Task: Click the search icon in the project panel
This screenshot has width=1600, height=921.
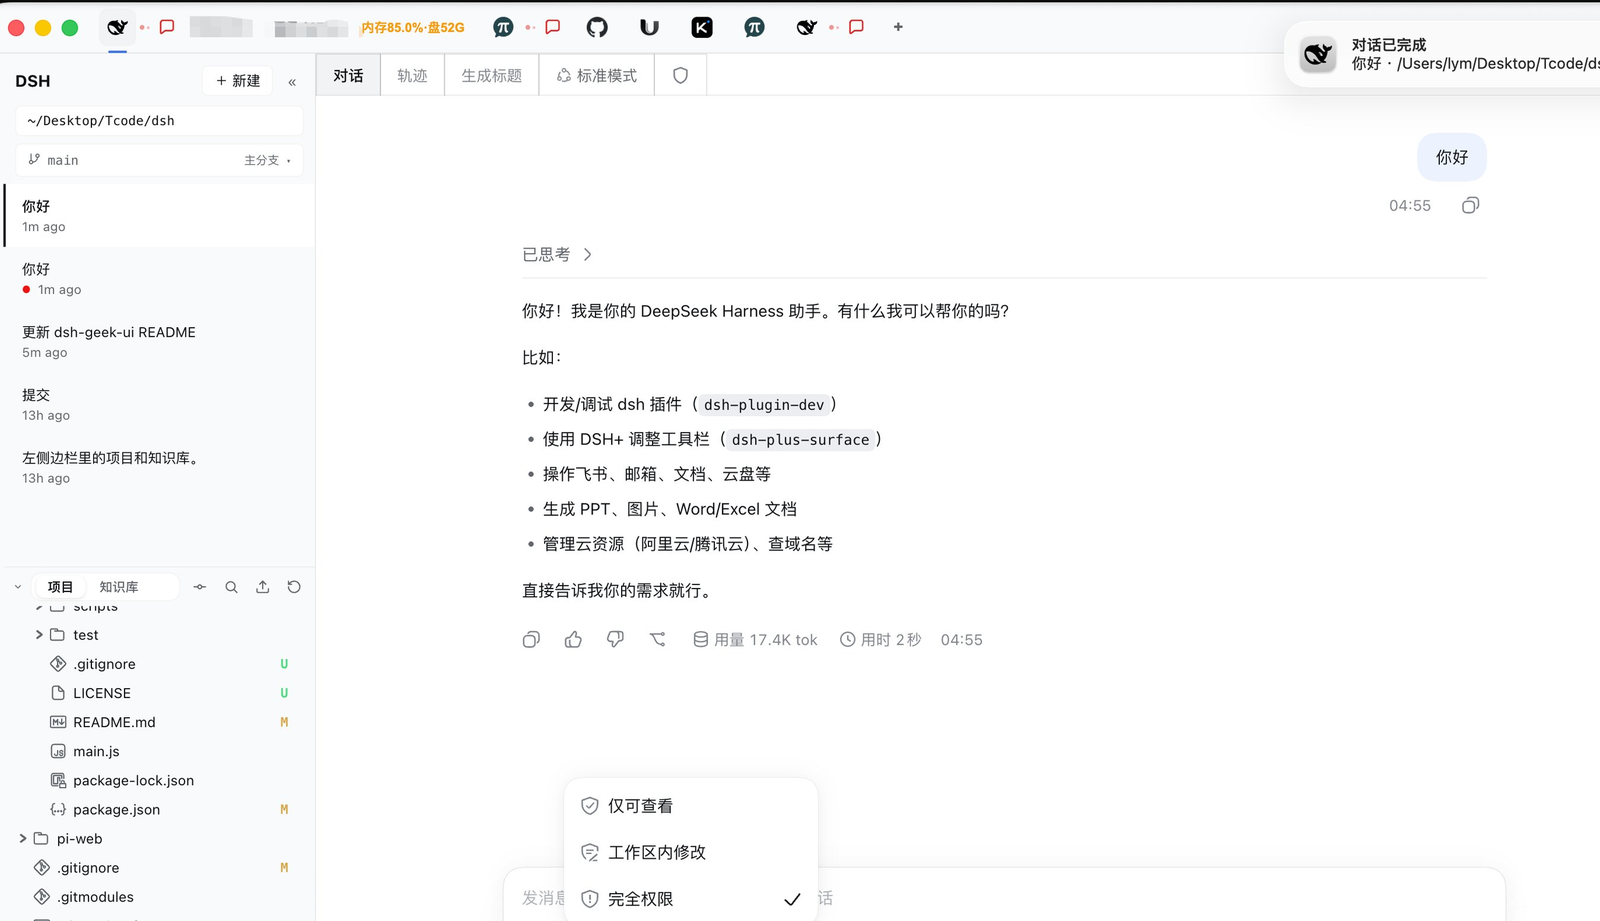Action: [231, 587]
